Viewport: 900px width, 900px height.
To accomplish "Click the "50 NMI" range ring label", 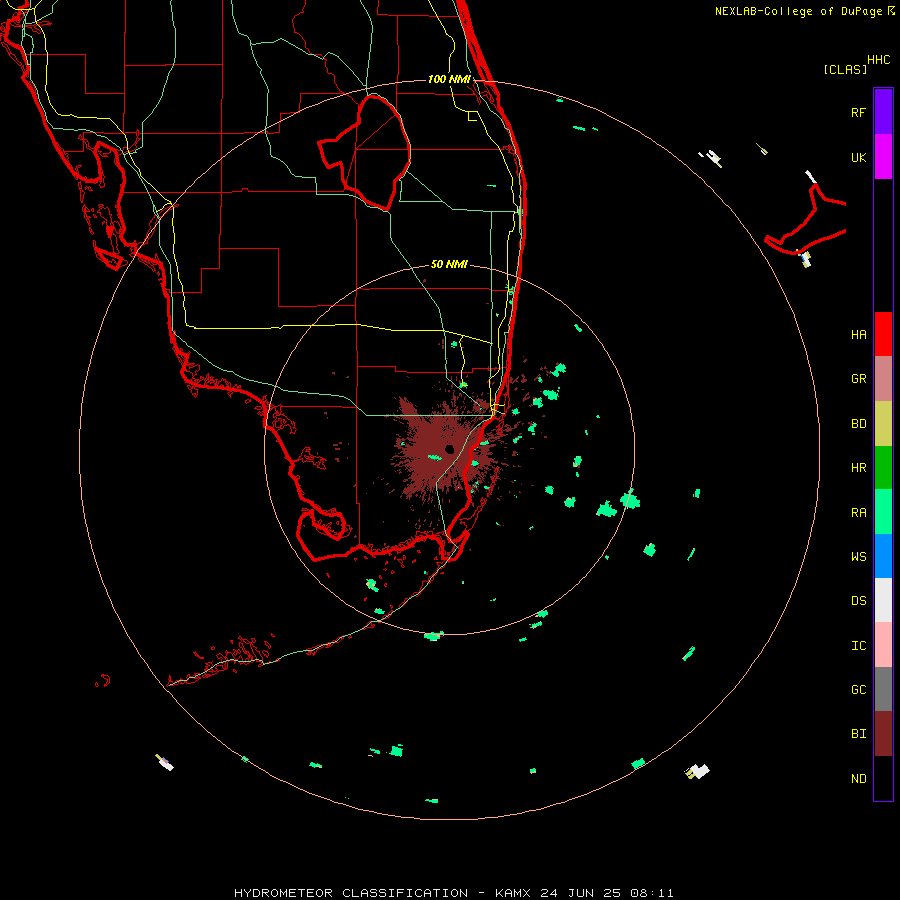I will pos(449,265).
